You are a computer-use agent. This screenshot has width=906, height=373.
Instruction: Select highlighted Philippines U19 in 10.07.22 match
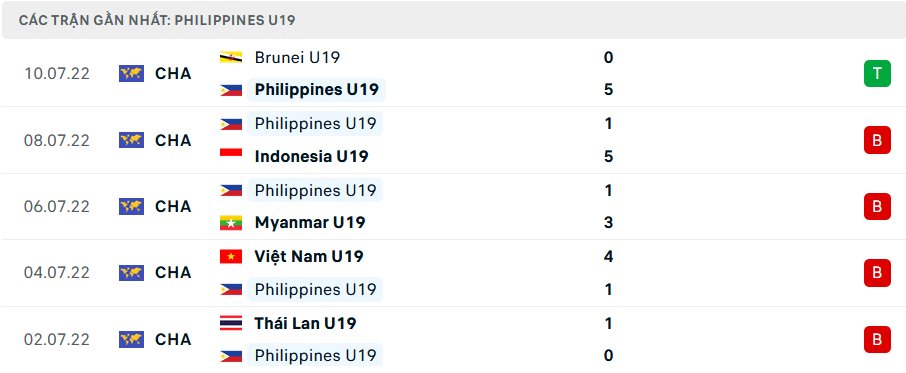(316, 89)
